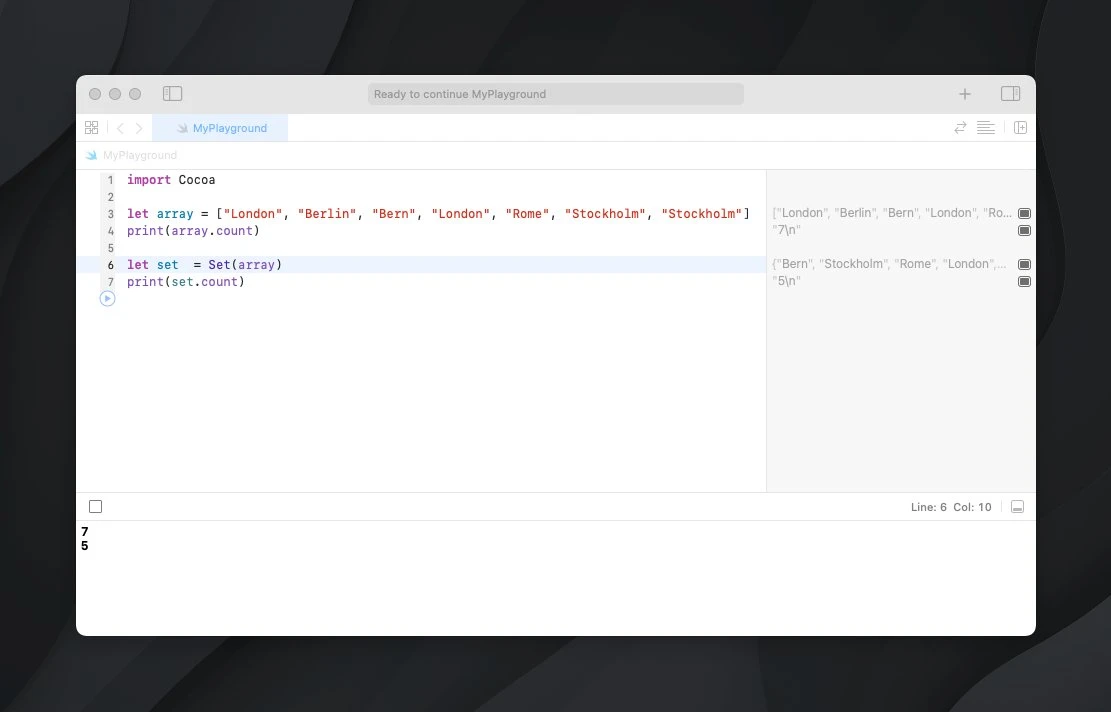Toggle the inspector panel on the right

[1010, 94]
